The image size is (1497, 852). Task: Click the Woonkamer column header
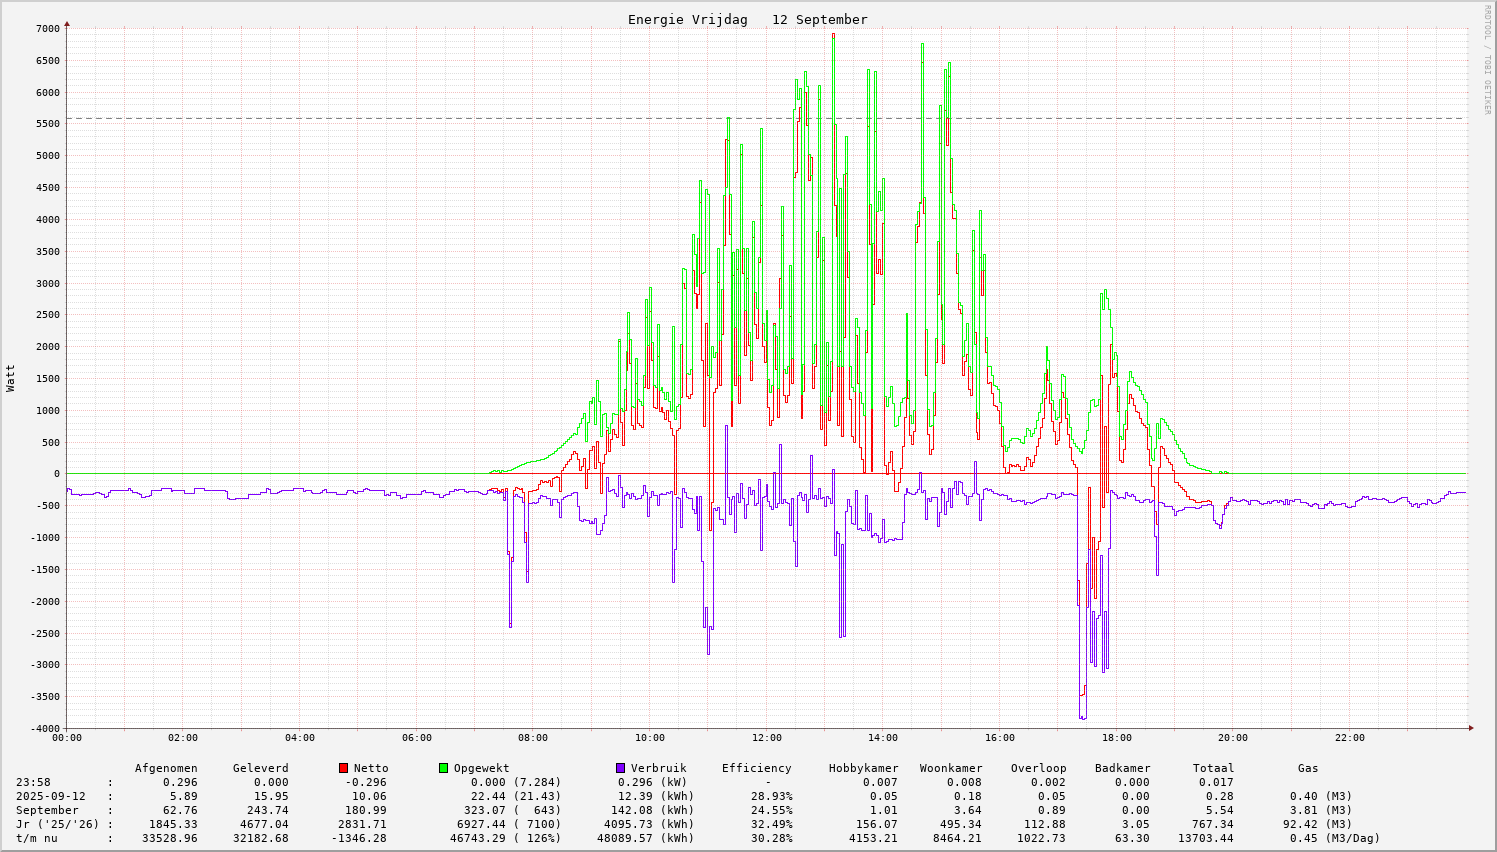pyautogui.click(x=951, y=768)
